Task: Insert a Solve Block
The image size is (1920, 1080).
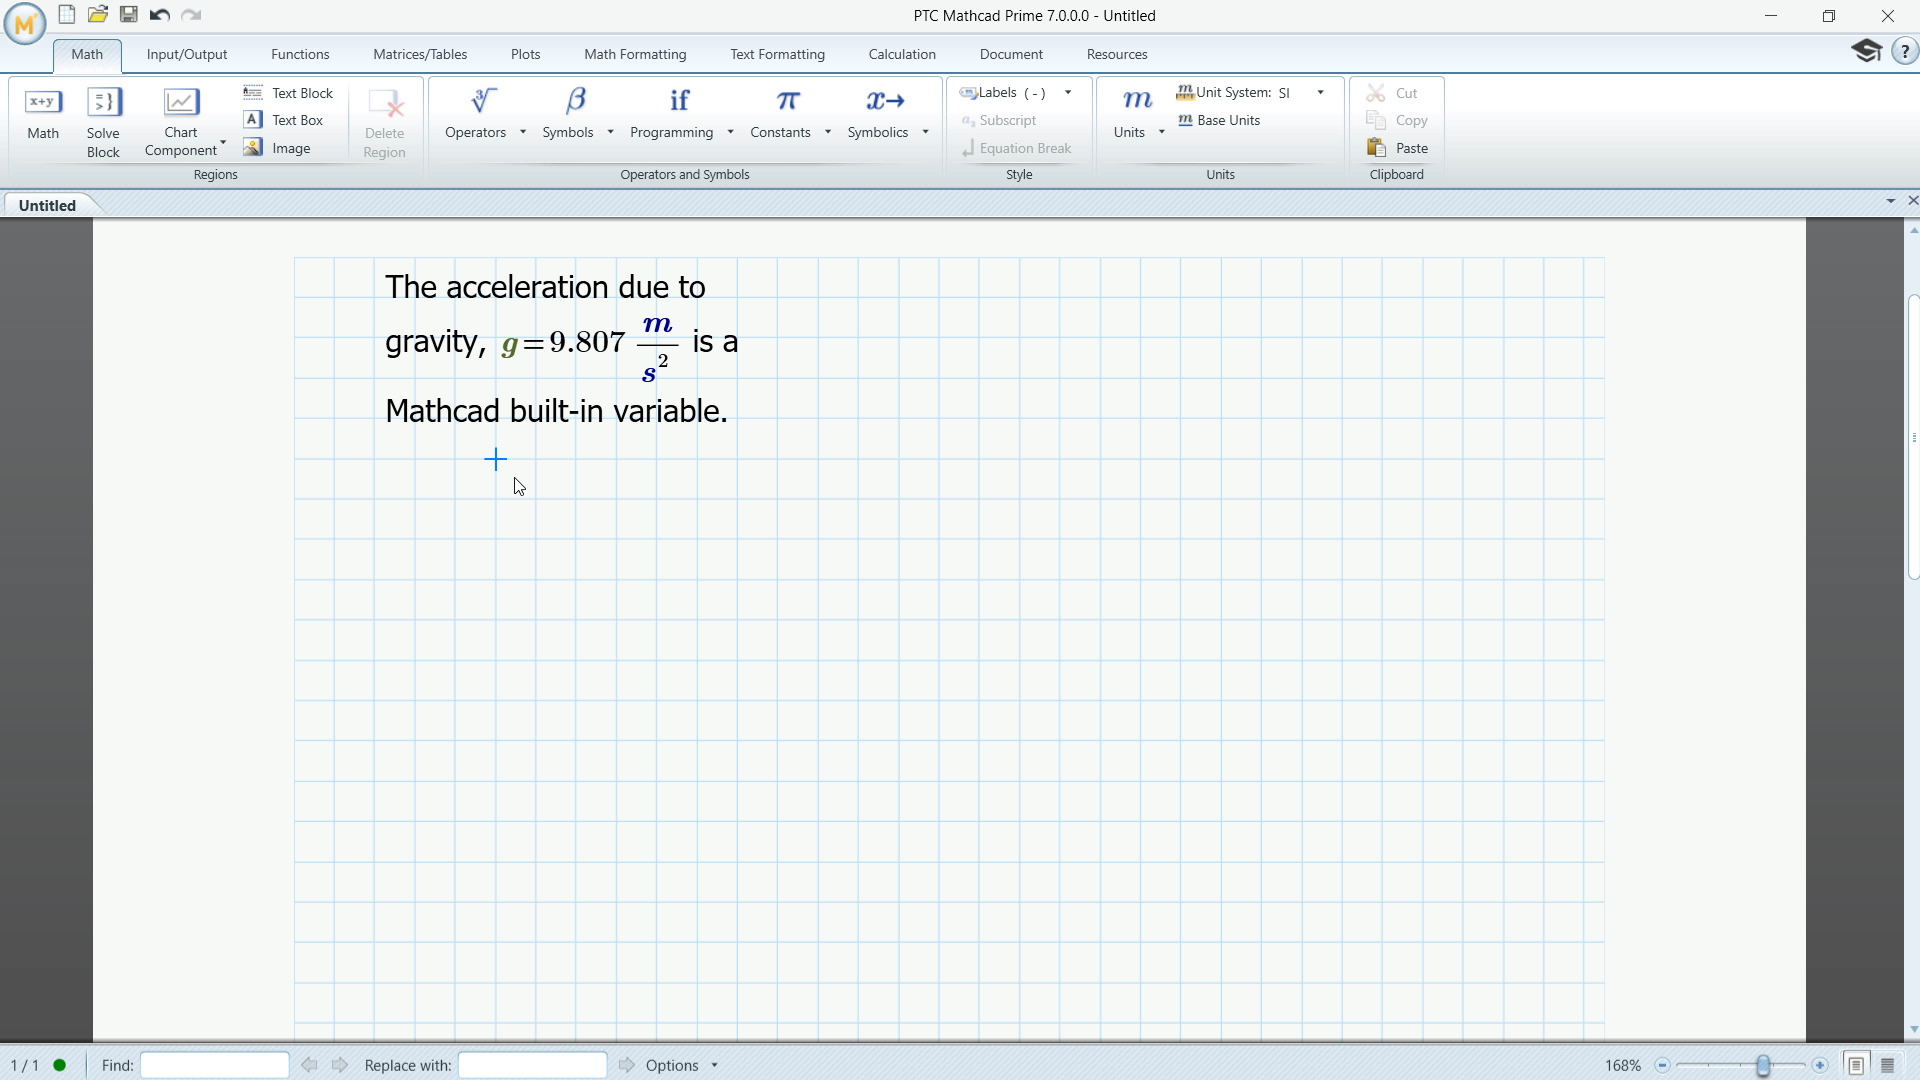Action: [103, 122]
